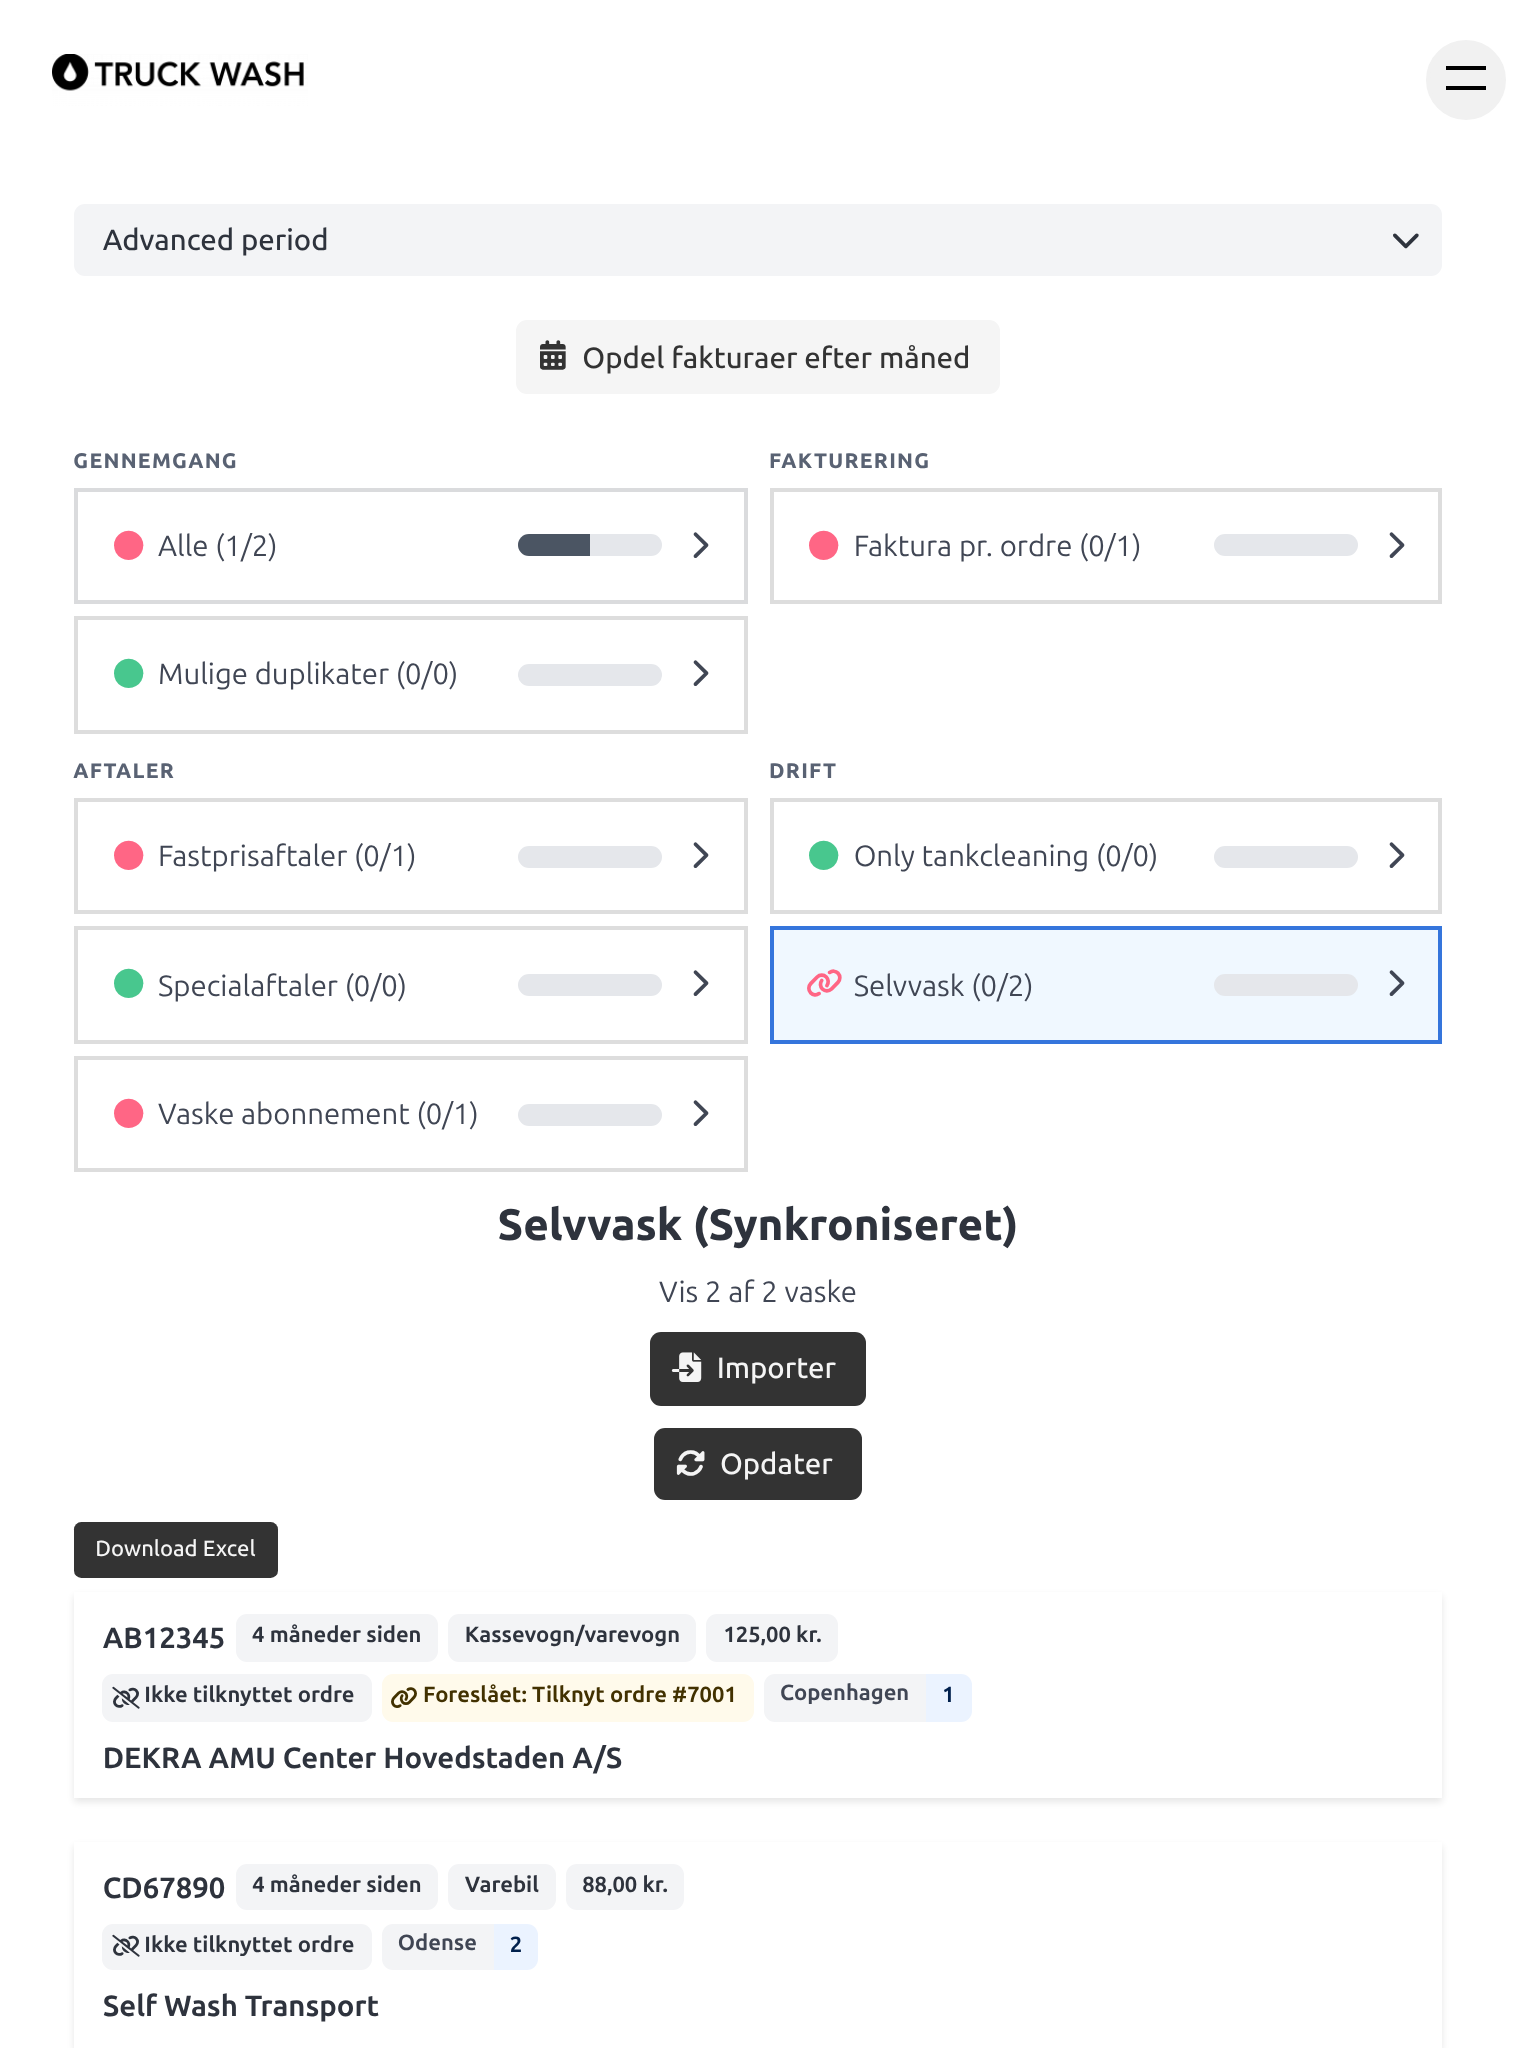Click the refresh icon on Opdater
1536x2048 pixels.
(x=690, y=1463)
